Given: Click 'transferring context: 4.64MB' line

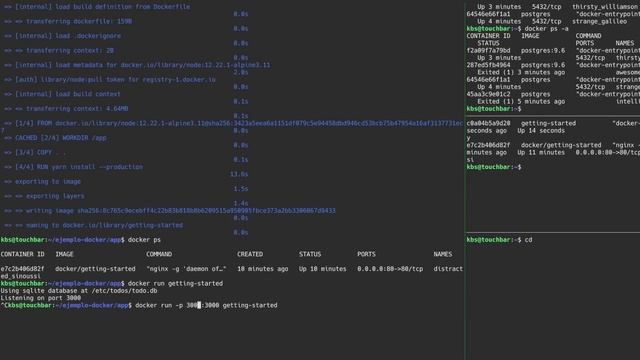Looking at the screenshot, I should (66, 109).
